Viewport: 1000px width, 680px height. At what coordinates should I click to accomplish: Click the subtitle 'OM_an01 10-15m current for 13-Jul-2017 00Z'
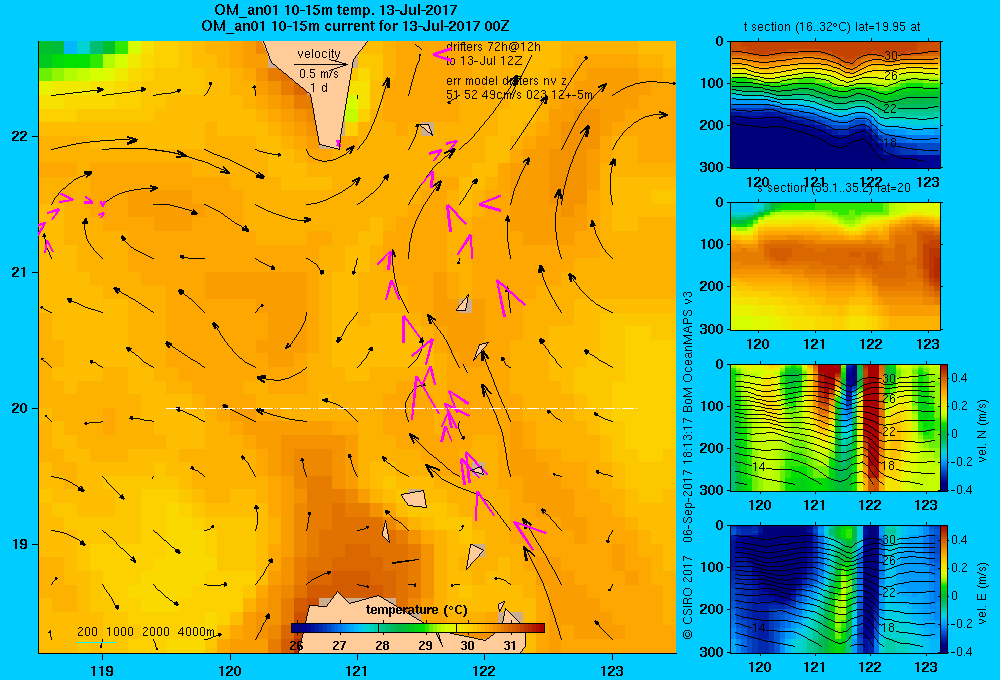pos(355,26)
